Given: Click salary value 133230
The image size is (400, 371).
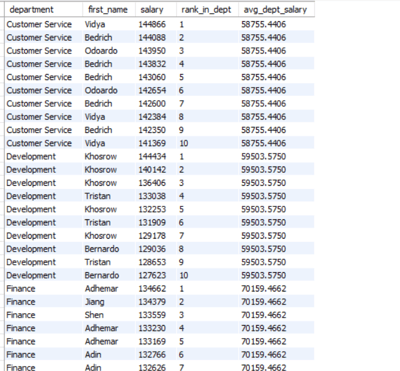Looking at the screenshot, I should click(x=152, y=328).
